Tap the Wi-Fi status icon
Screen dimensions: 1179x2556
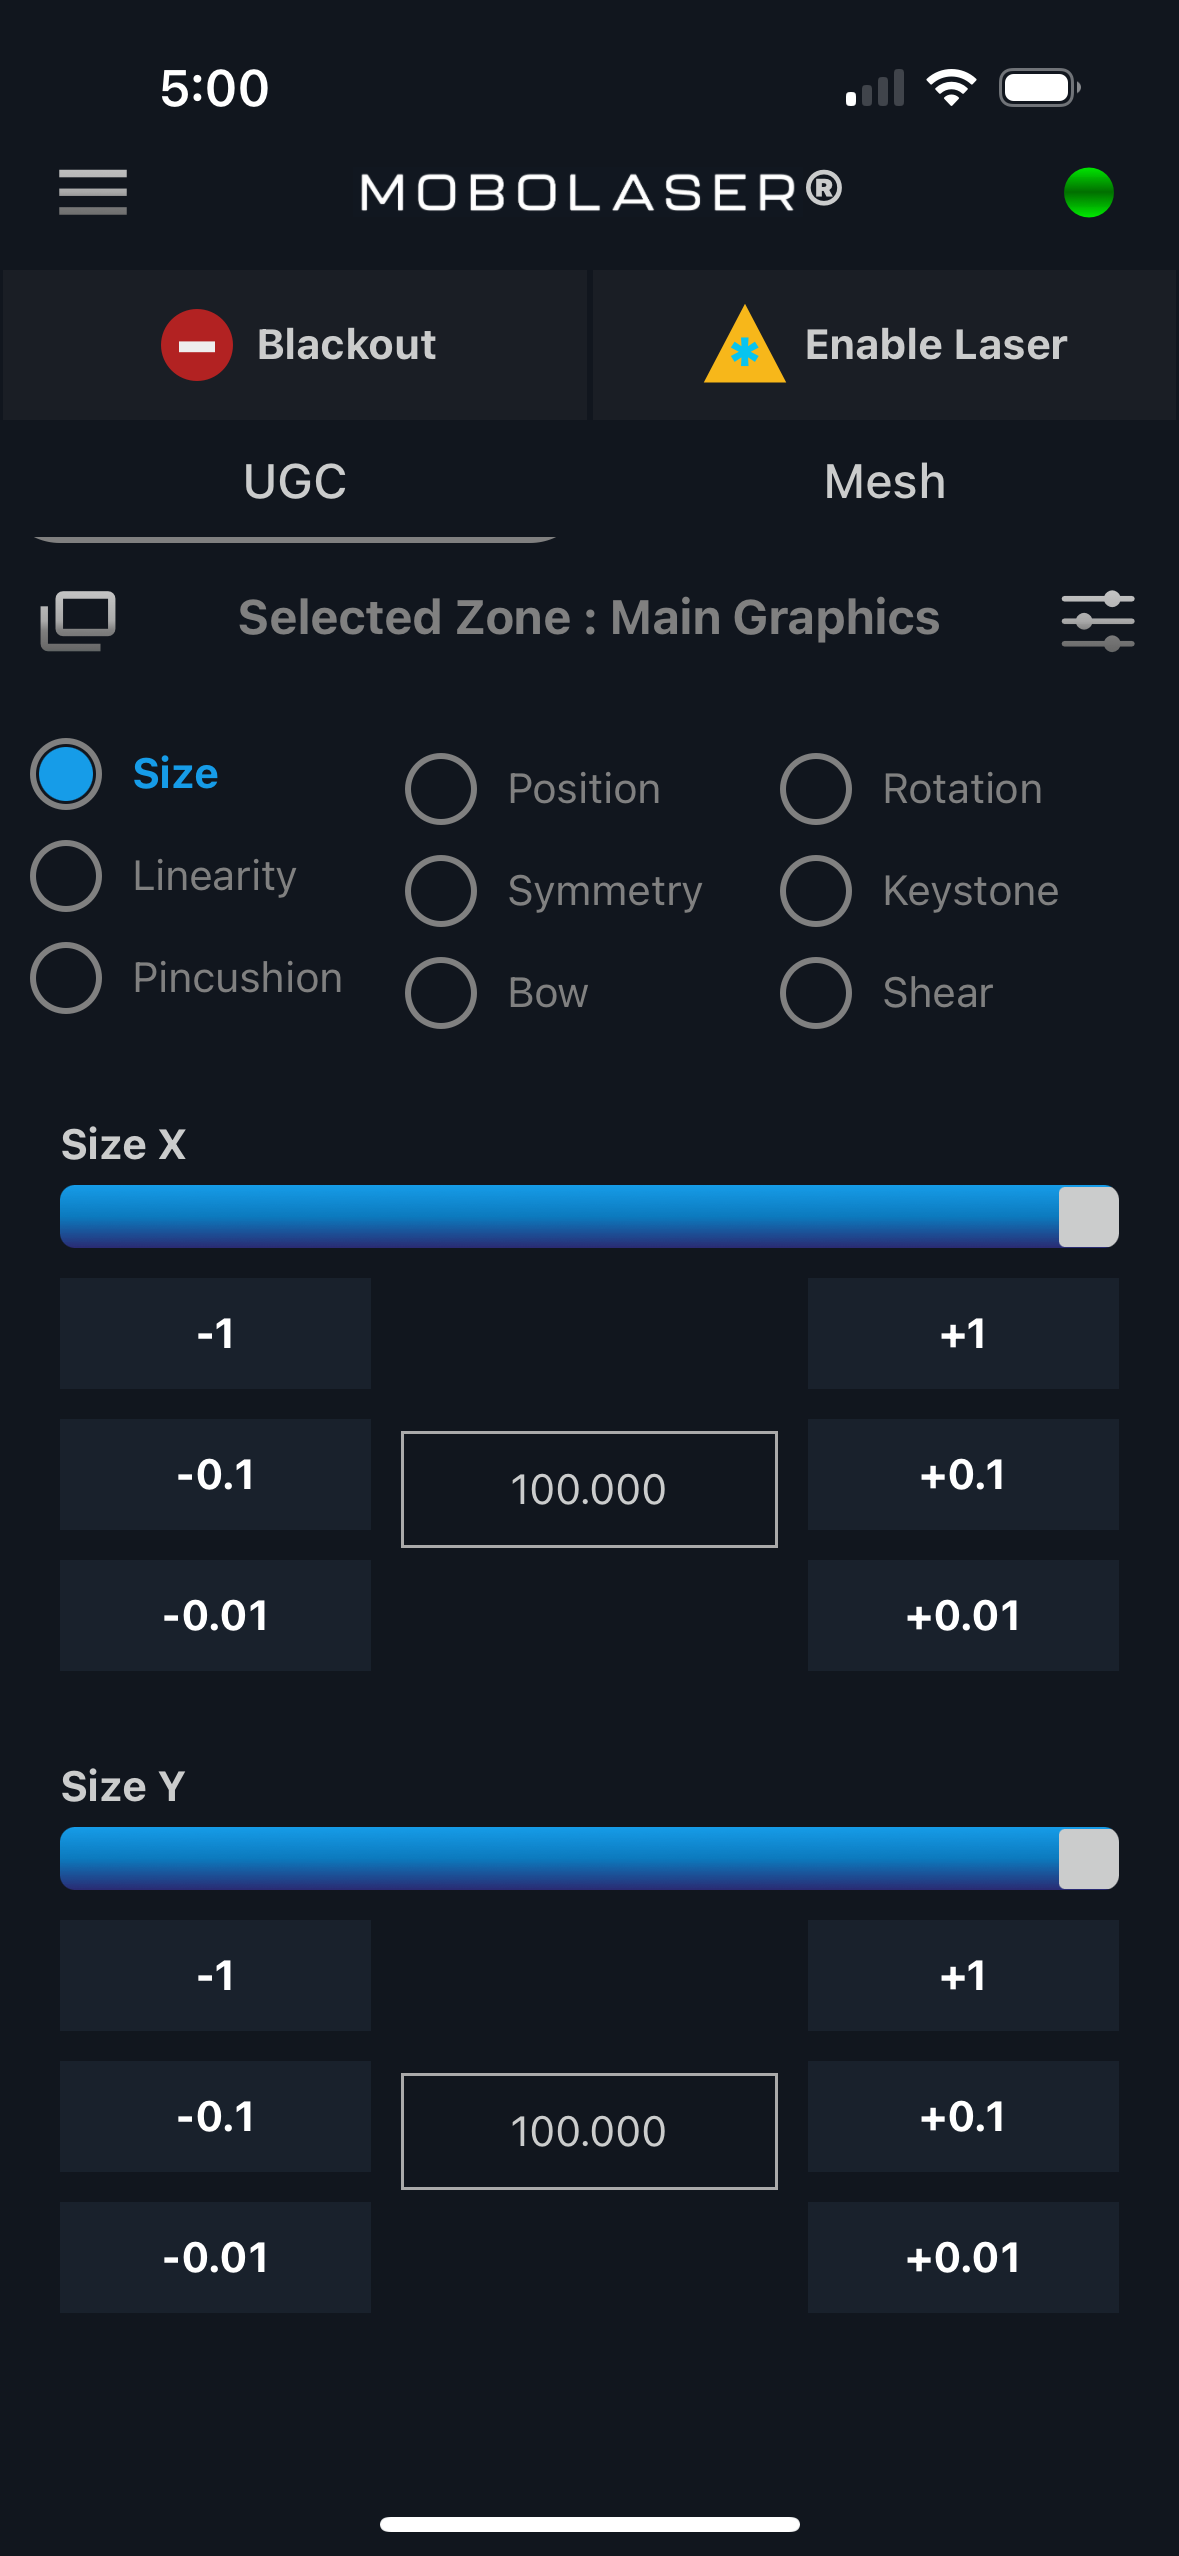pos(951,88)
